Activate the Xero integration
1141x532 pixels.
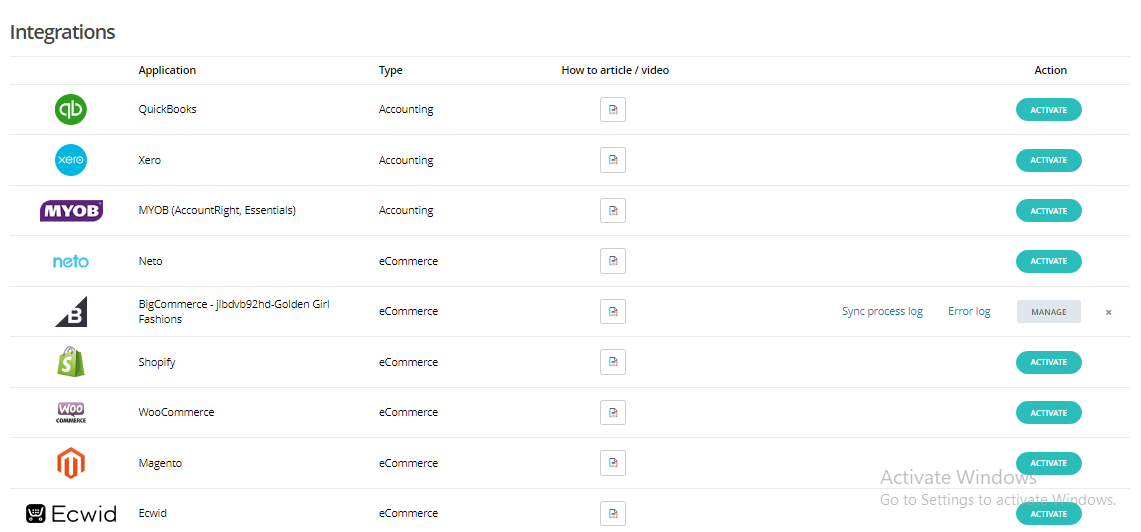(1049, 160)
